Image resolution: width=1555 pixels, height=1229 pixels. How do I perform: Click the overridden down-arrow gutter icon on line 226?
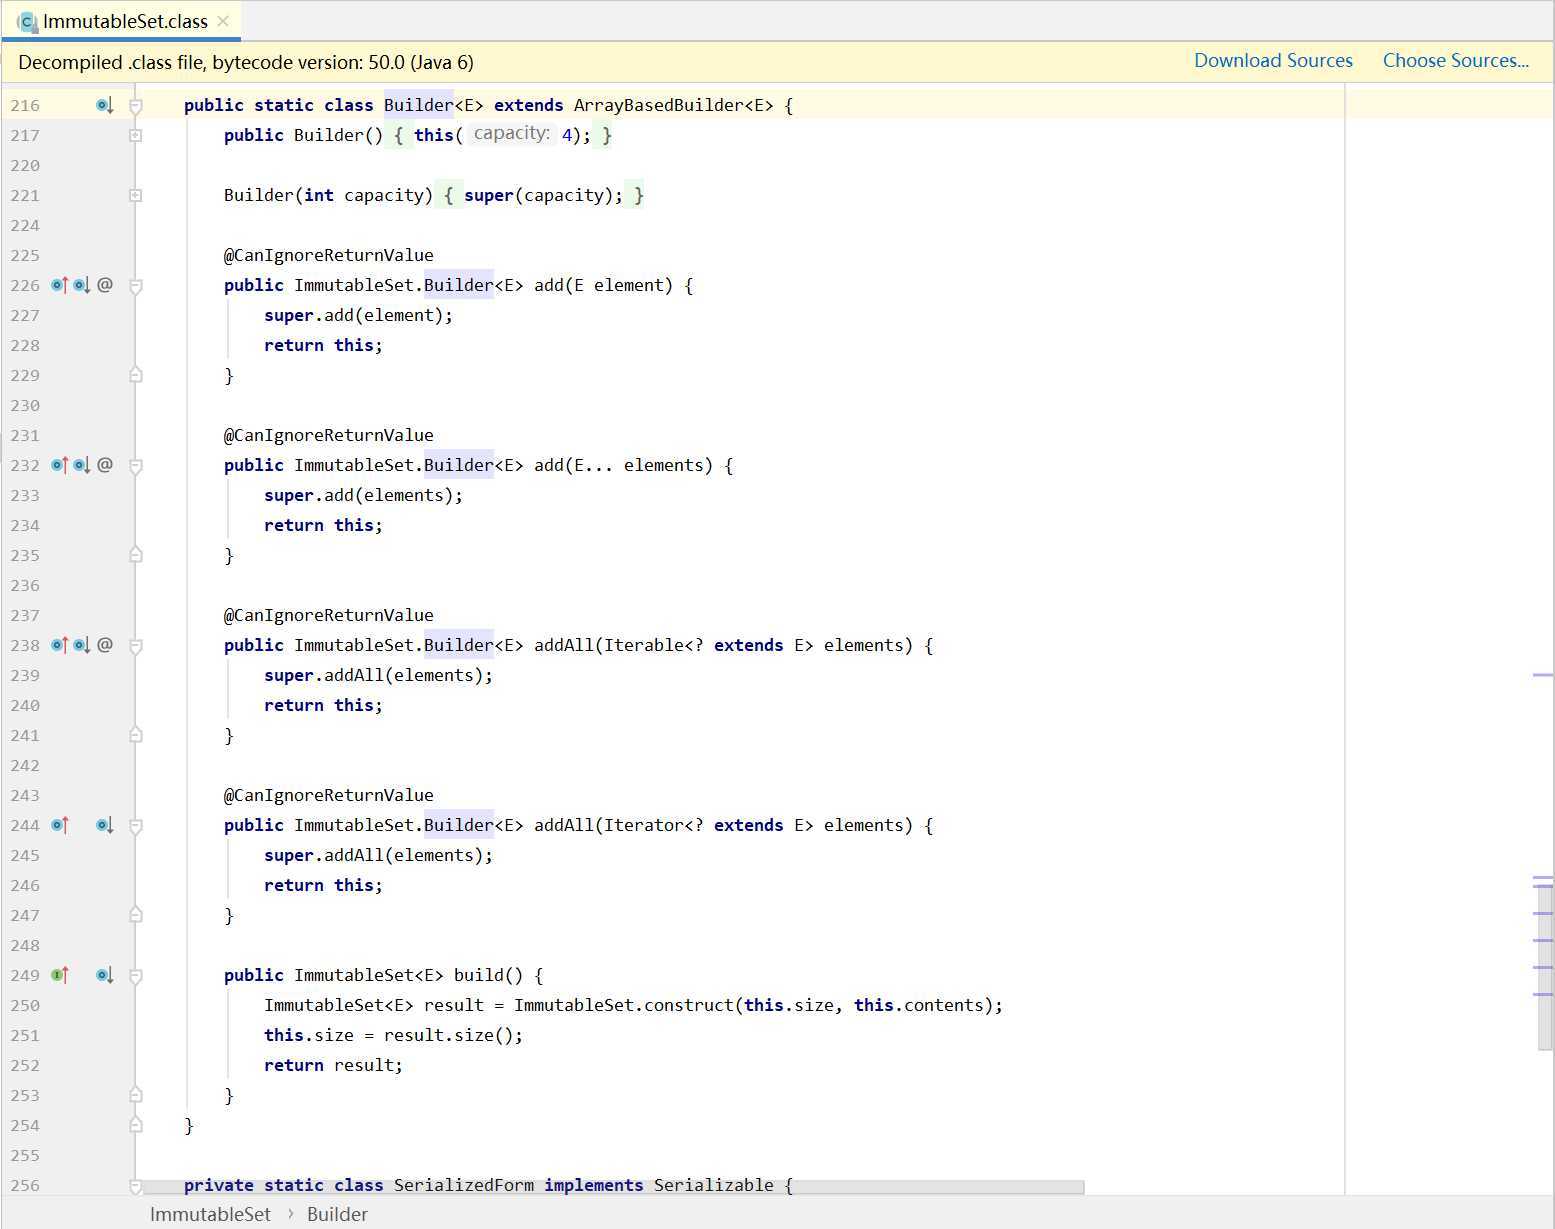(x=82, y=285)
